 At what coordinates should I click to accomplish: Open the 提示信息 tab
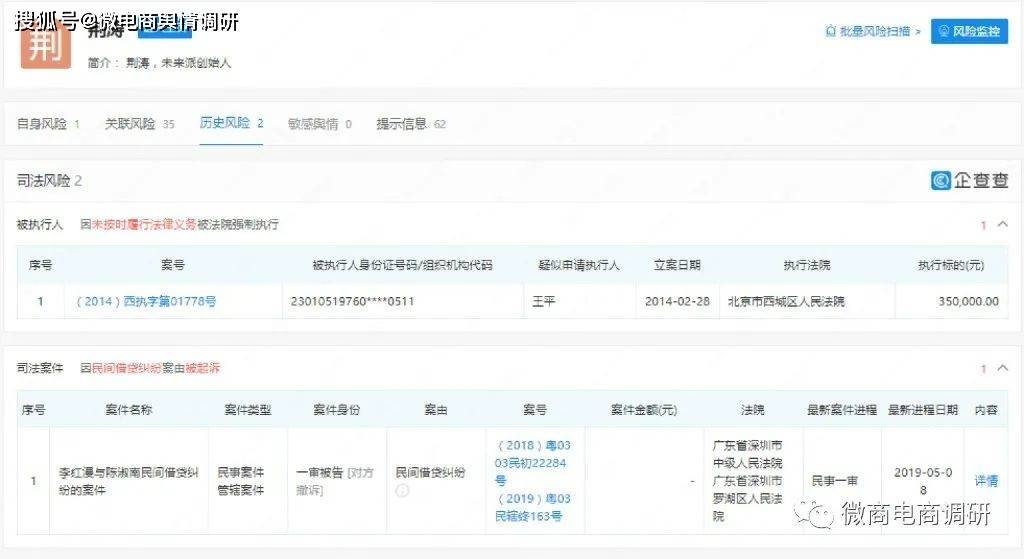pyautogui.click(x=401, y=124)
